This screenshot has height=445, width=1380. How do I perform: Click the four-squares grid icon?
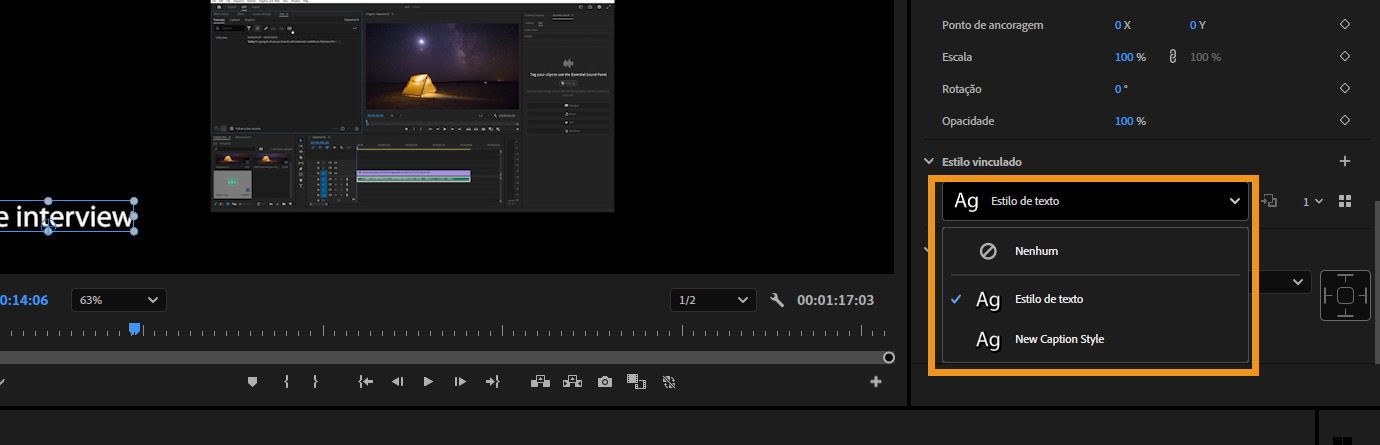[x=1345, y=201]
